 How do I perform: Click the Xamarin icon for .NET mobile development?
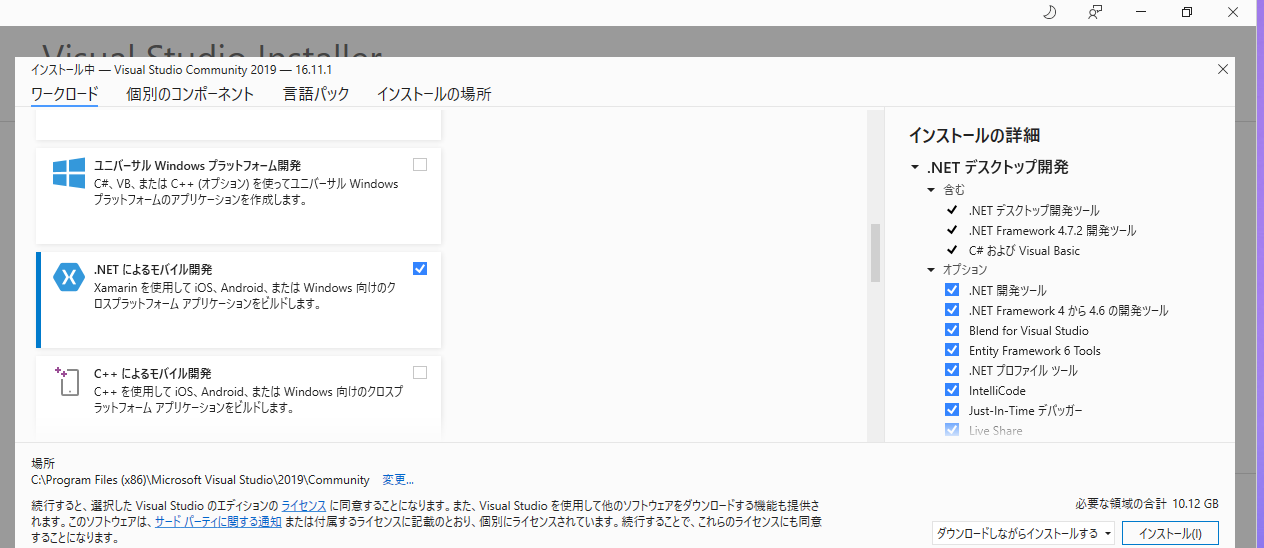[69, 277]
